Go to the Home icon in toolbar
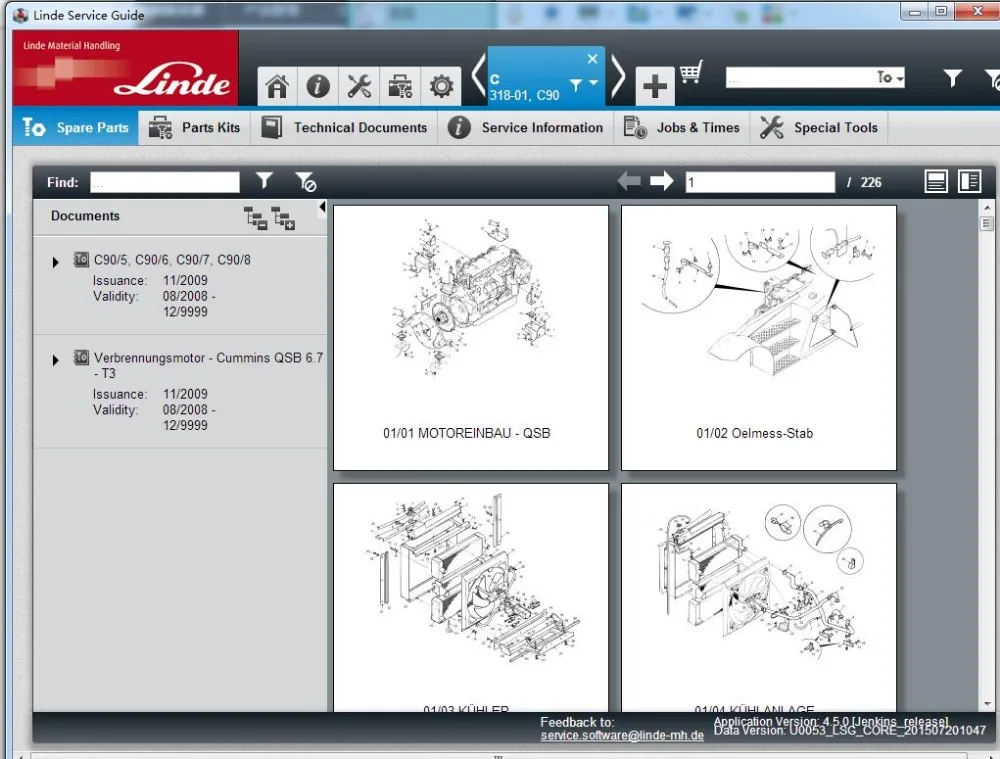1000x759 pixels. [277, 86]
